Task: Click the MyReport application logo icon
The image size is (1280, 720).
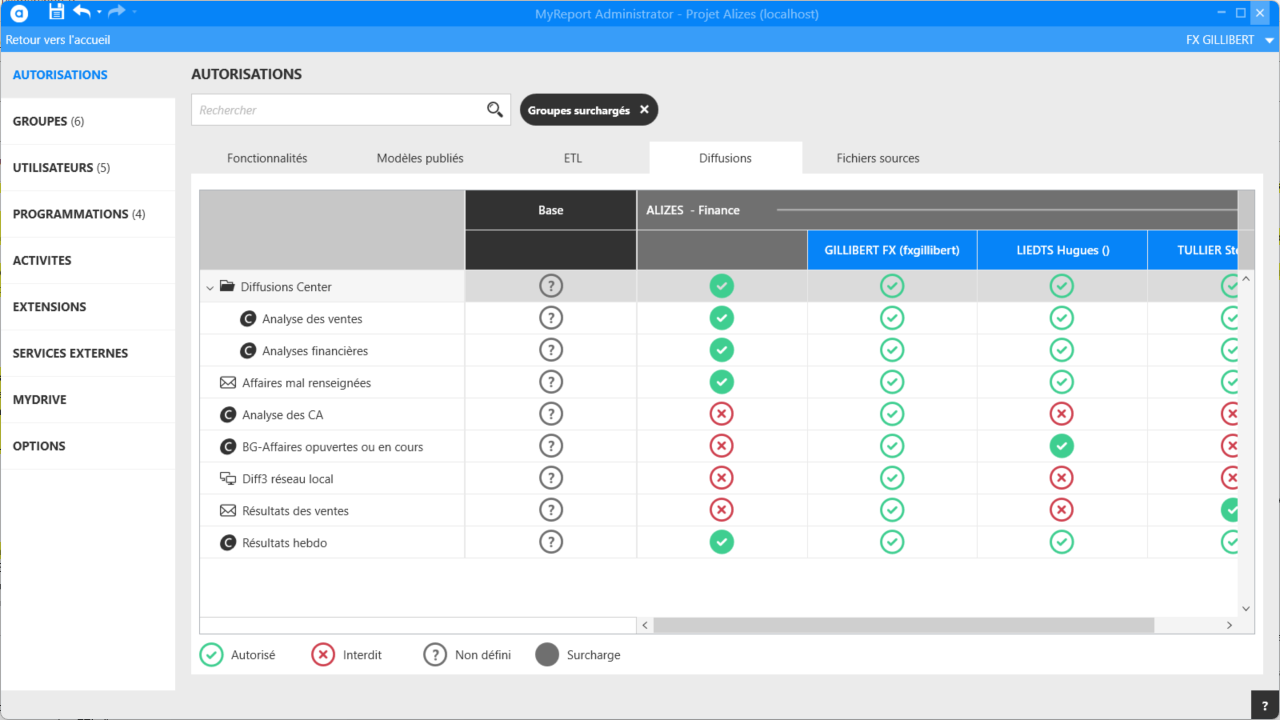Action: click(x=18, y=13)
